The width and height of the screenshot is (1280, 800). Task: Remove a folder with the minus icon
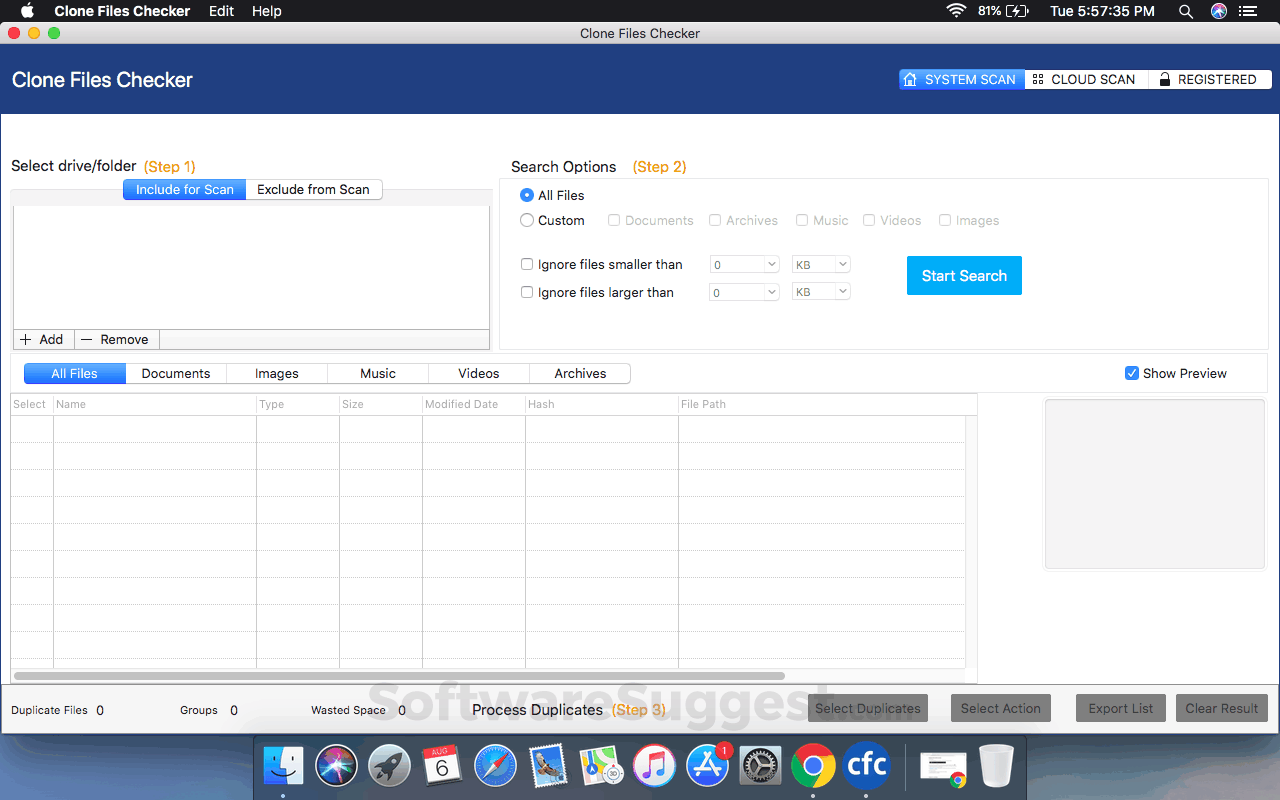coord(88,339)
